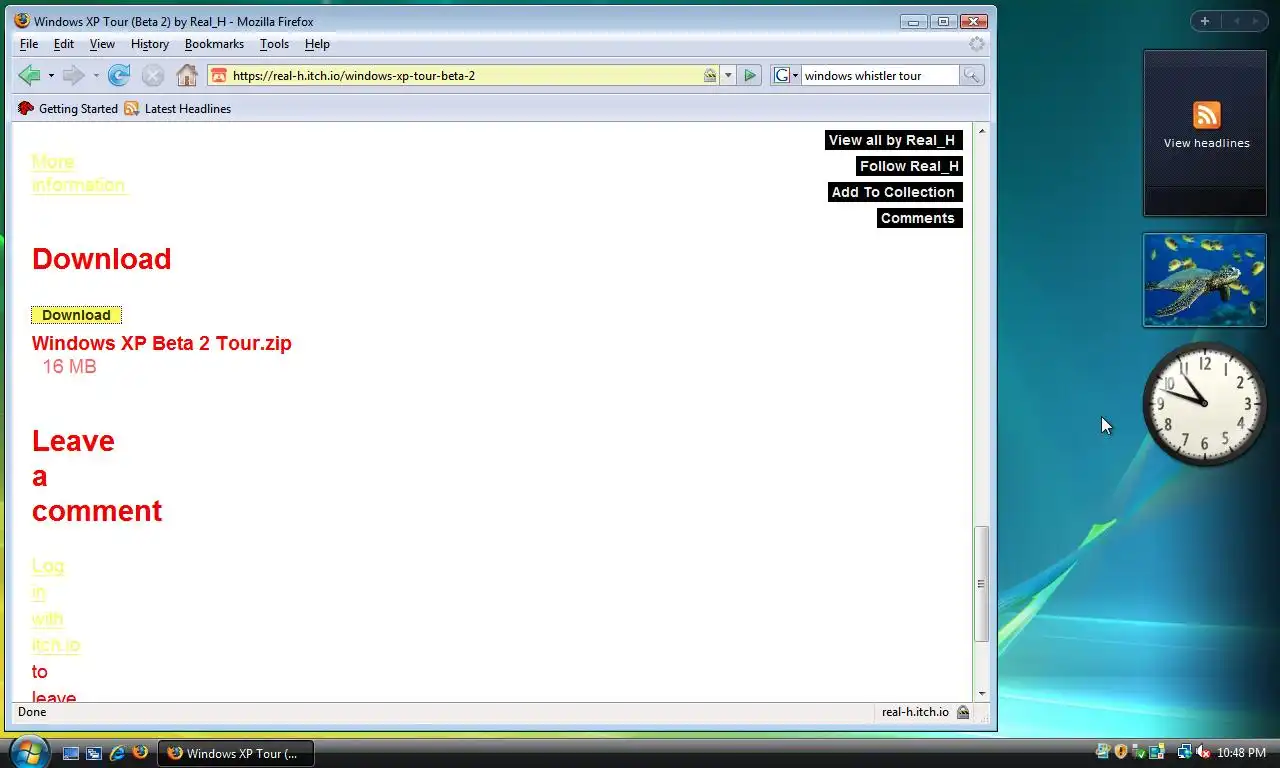This screenshot has width=1280, height=768.
Task: Open the History menu
Action: (150, 44)
